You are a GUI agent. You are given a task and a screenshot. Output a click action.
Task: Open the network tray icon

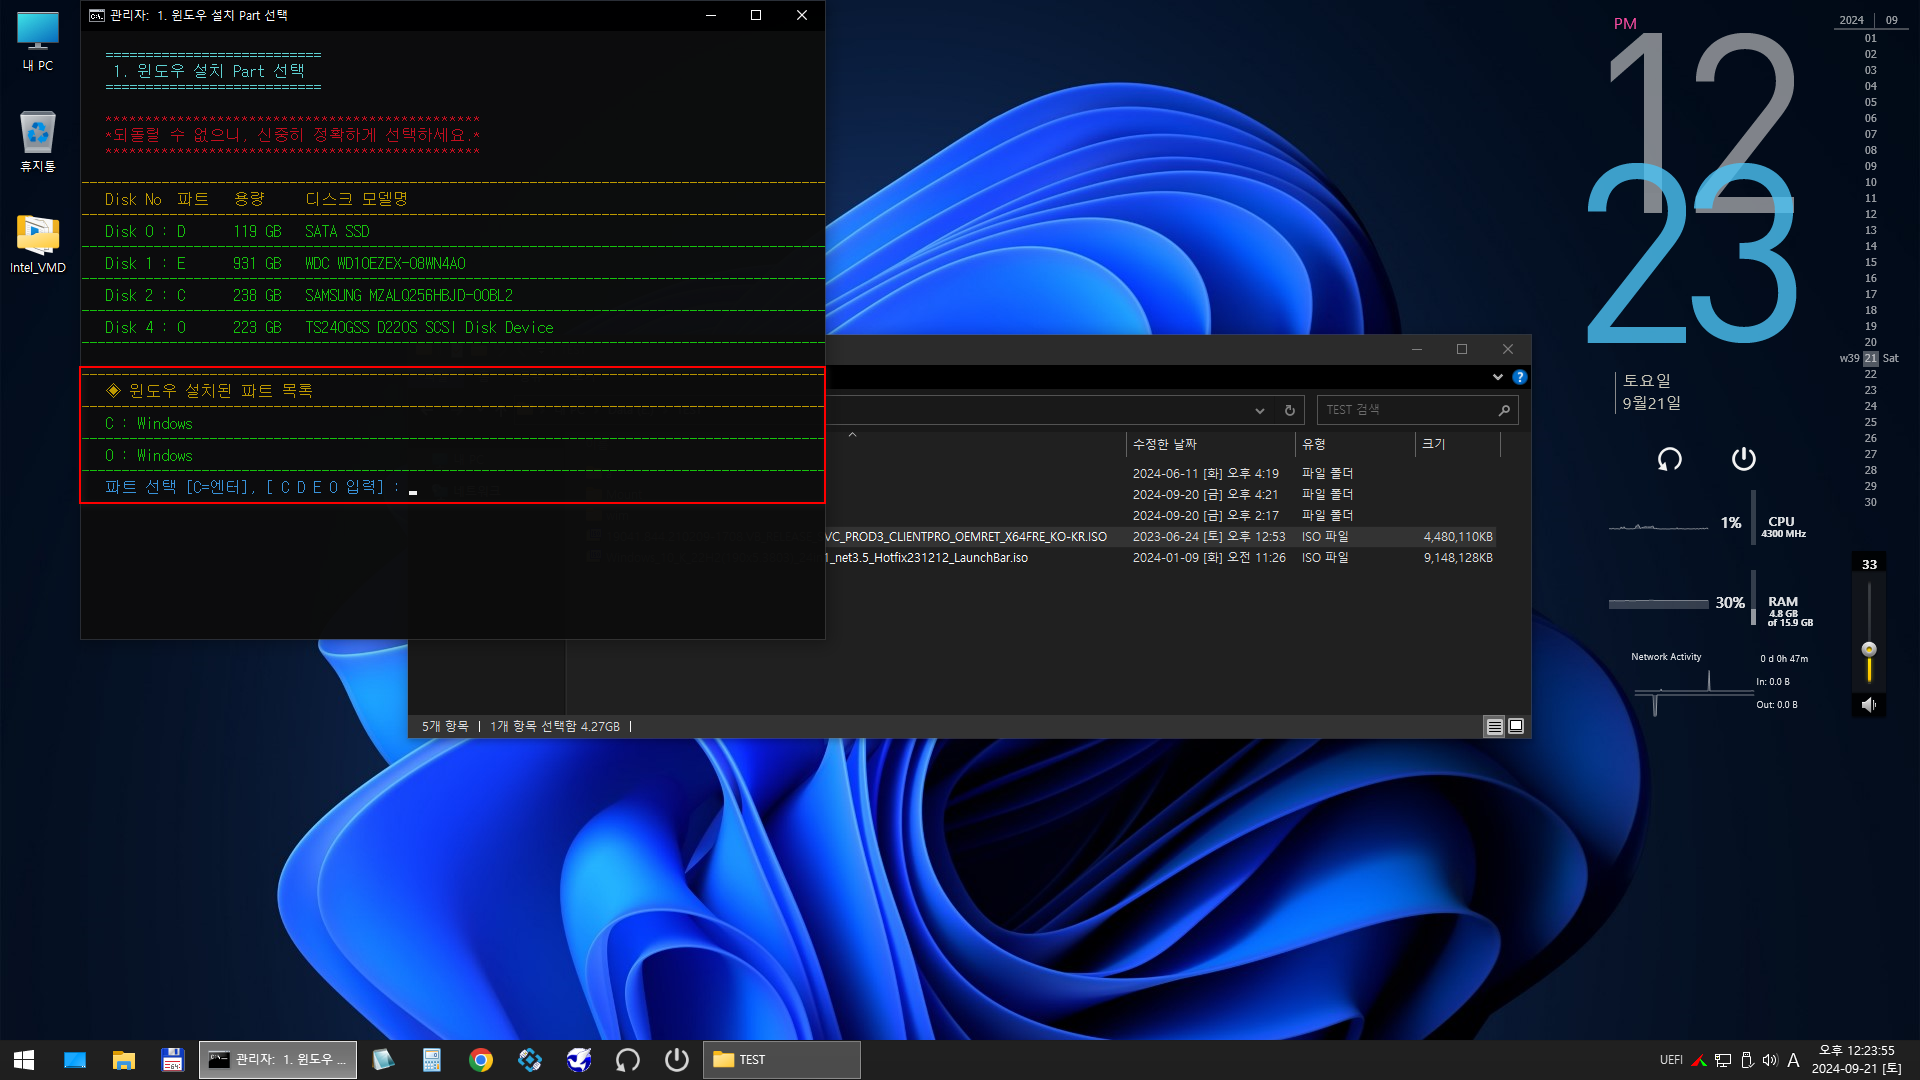(1723, 1060)
